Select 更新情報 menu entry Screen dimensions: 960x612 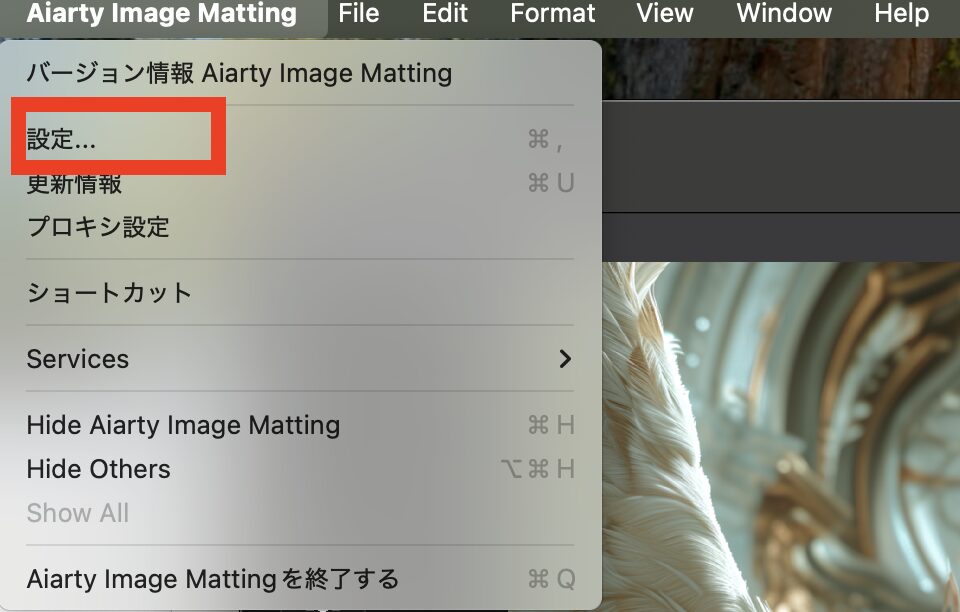(x=300, y=183)
